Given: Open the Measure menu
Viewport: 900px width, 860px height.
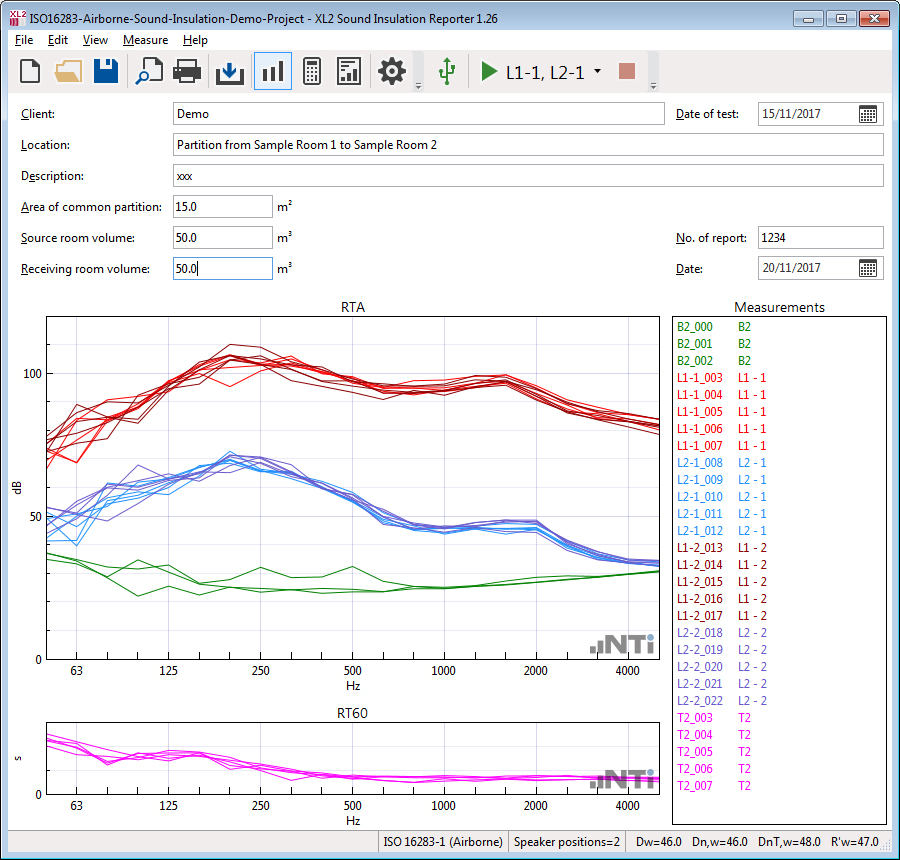Looking at the screenshot, I should [x=145, y=40].
